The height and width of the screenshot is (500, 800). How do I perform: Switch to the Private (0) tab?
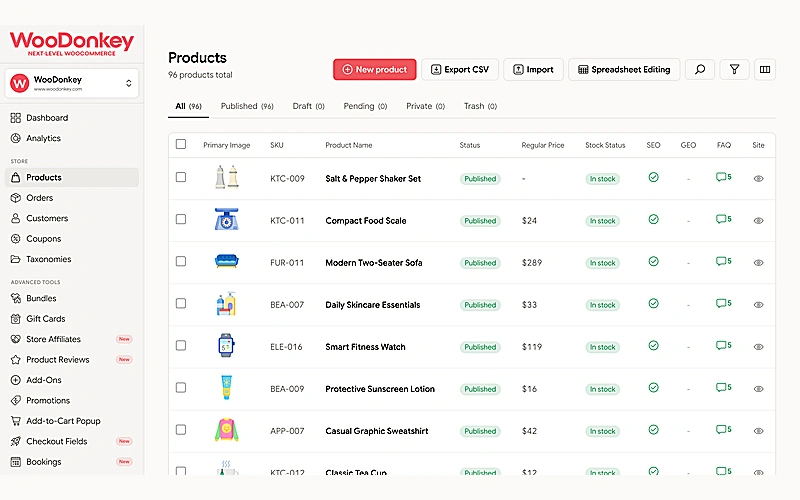click(426, 106)
